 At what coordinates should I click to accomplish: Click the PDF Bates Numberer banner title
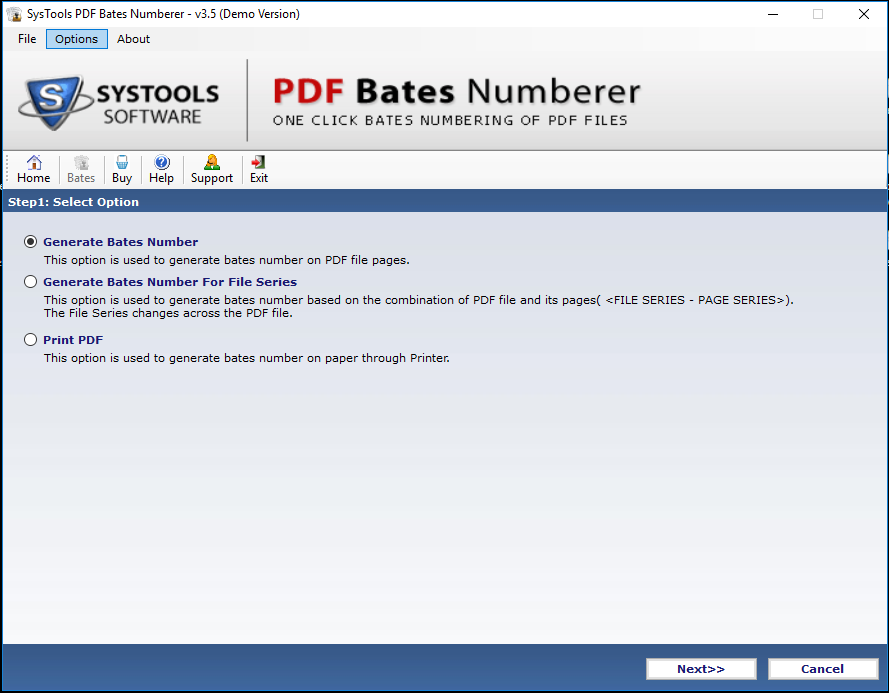coord(456,91)
